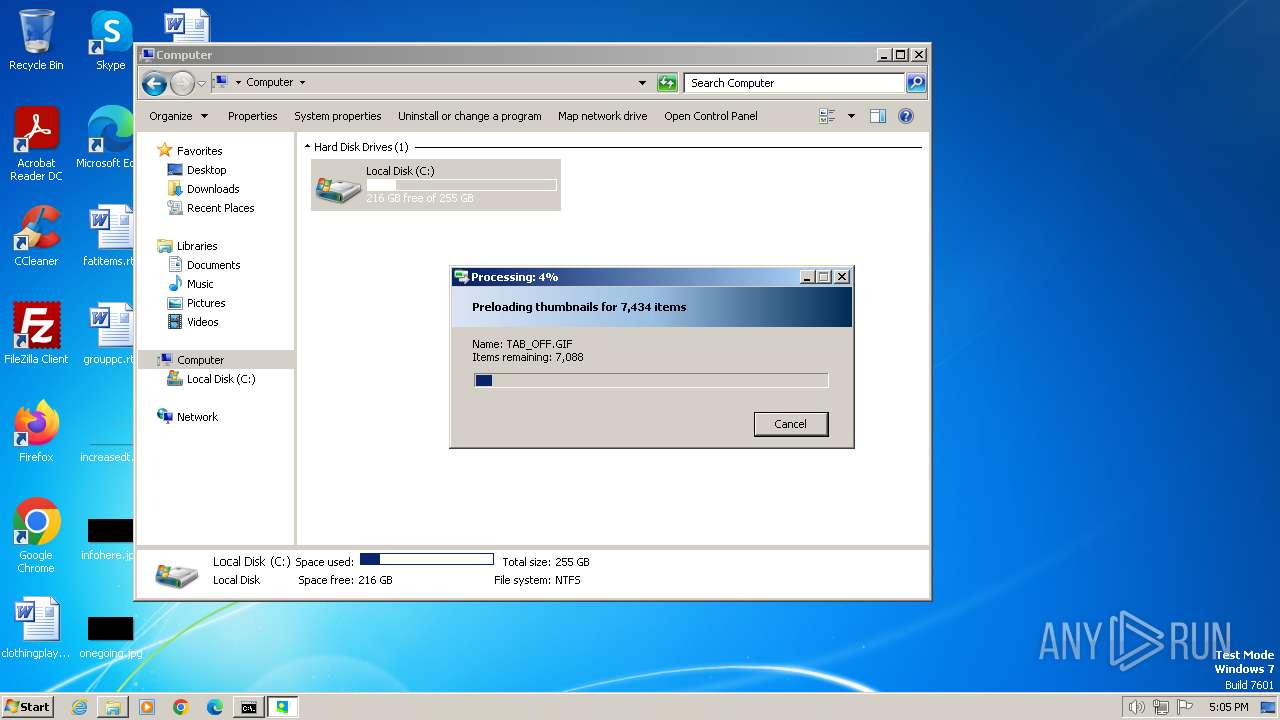Image resolution: width=1280 pixels, height=720 pixels.
Task: Select Network in navigation pane
Action: tap(197, 417)
